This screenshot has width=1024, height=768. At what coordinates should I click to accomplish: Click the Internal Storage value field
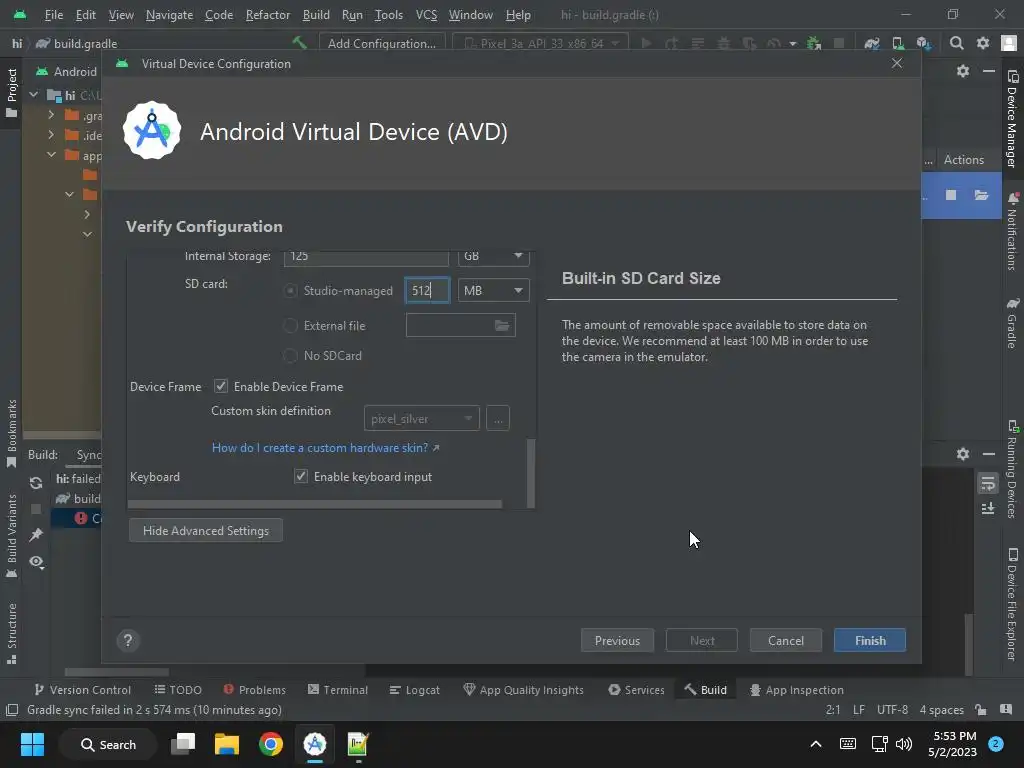coord(366,257)
